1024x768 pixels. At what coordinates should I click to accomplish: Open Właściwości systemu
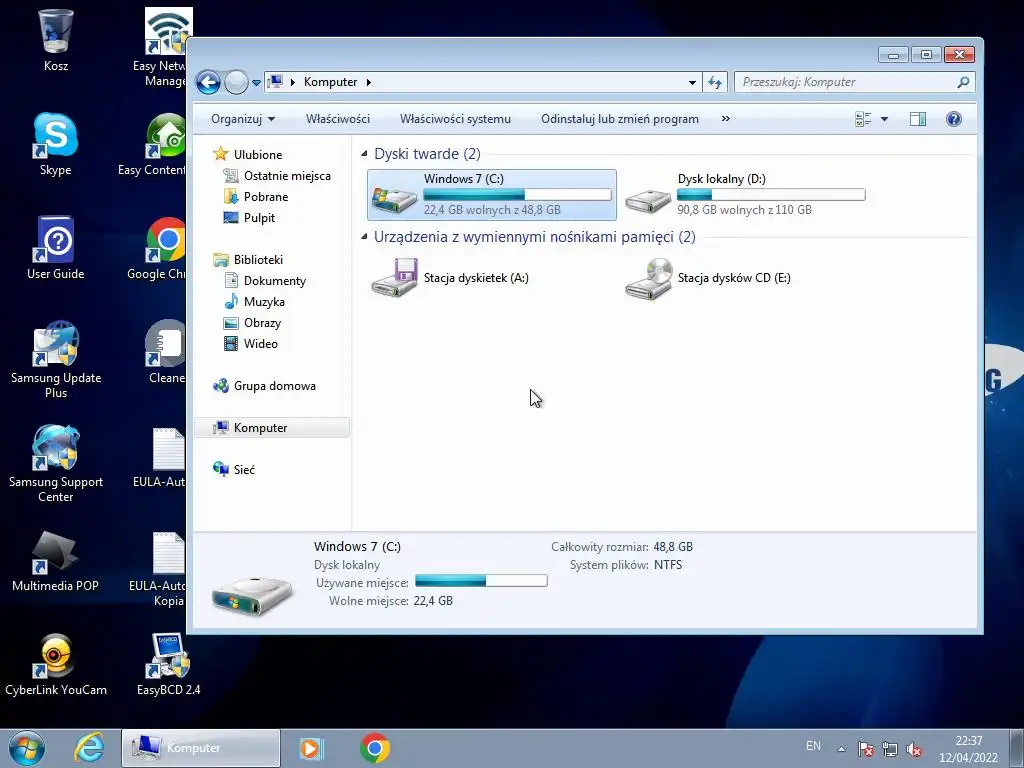[x=455, y=119]
